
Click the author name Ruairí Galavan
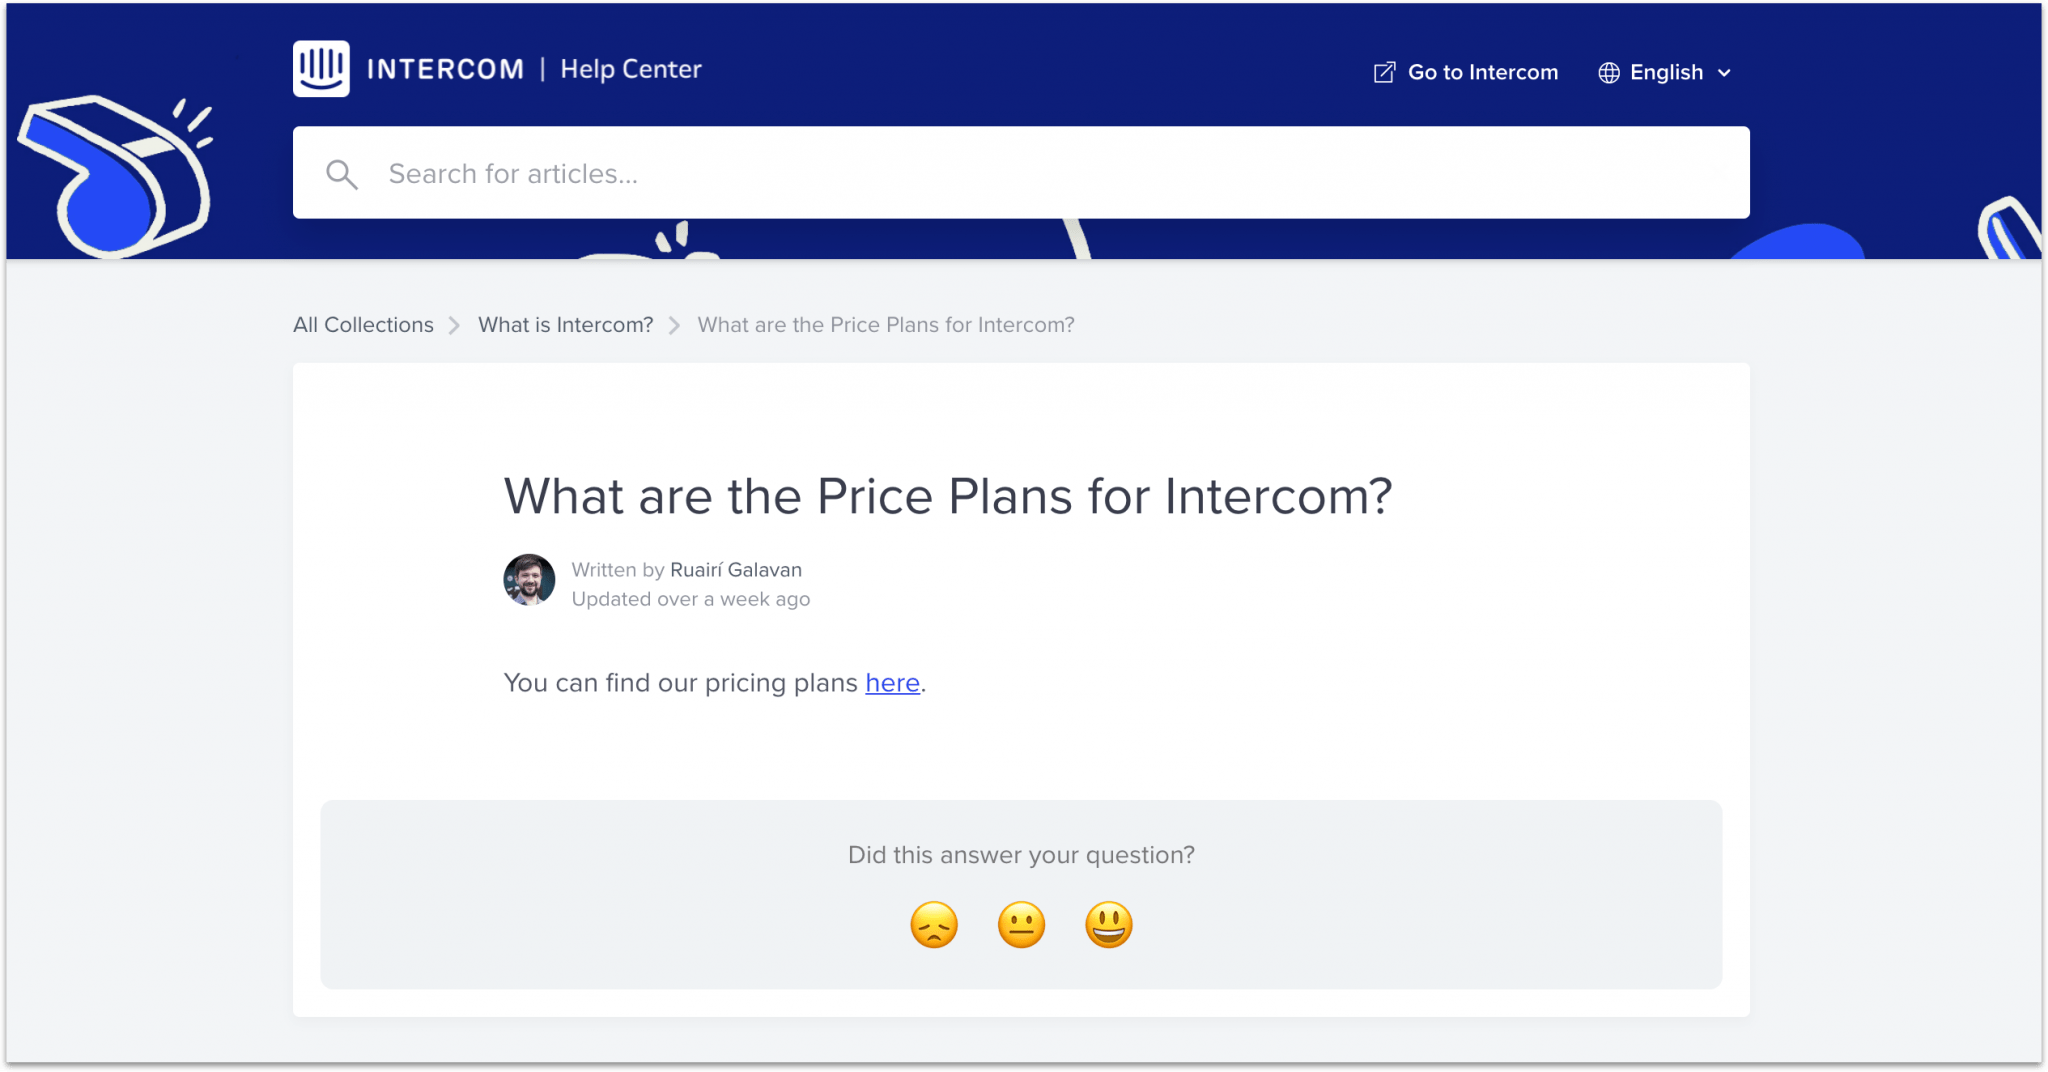coord(736,570)
